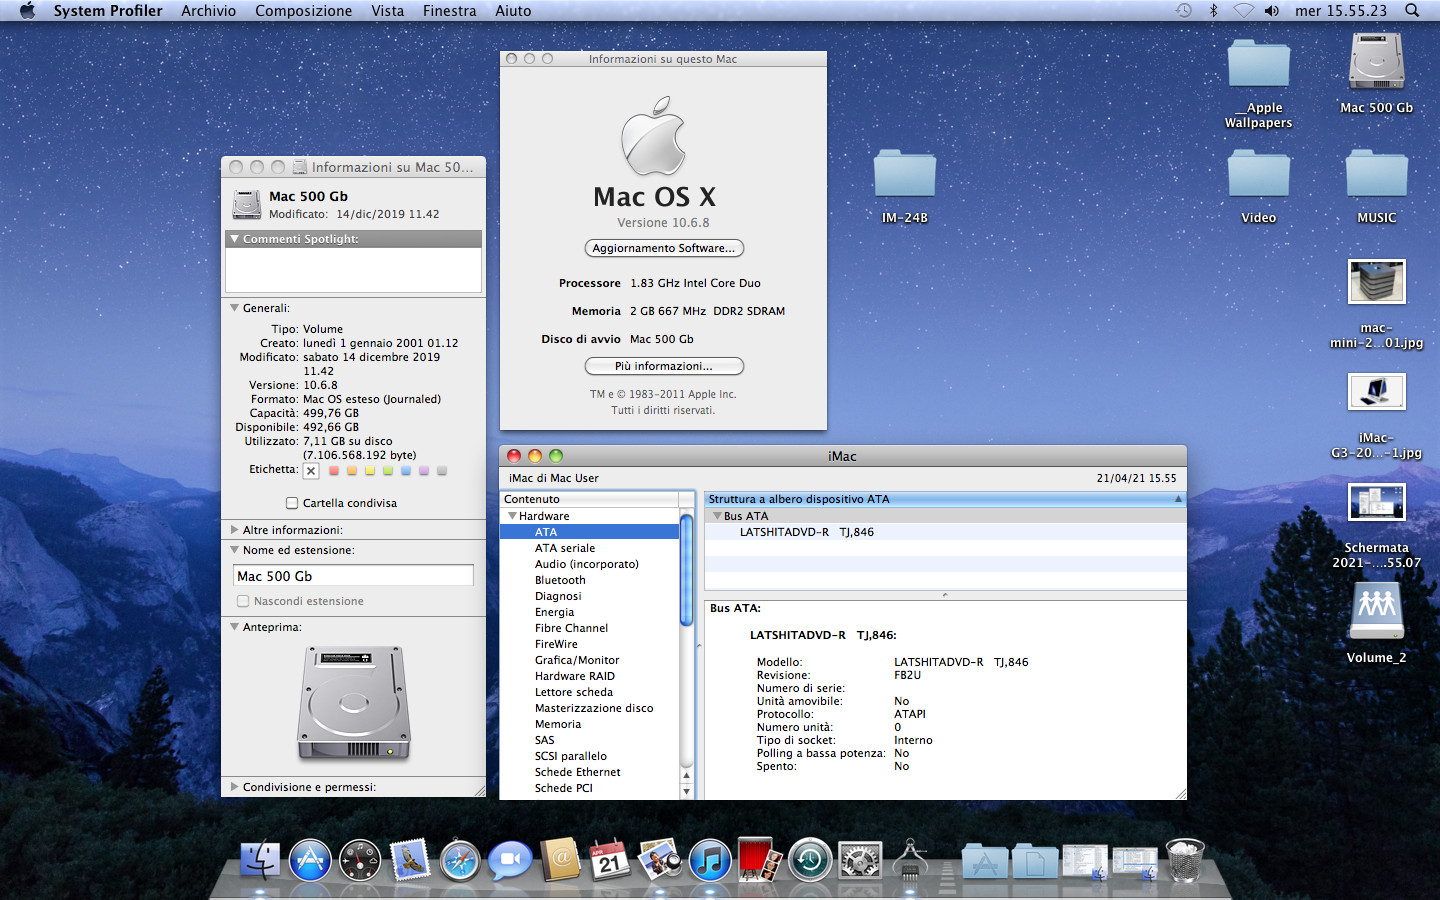Enable the Cartella condivisa checkbox
Viewport: 1440px width, 900px height.
(292, 503)
